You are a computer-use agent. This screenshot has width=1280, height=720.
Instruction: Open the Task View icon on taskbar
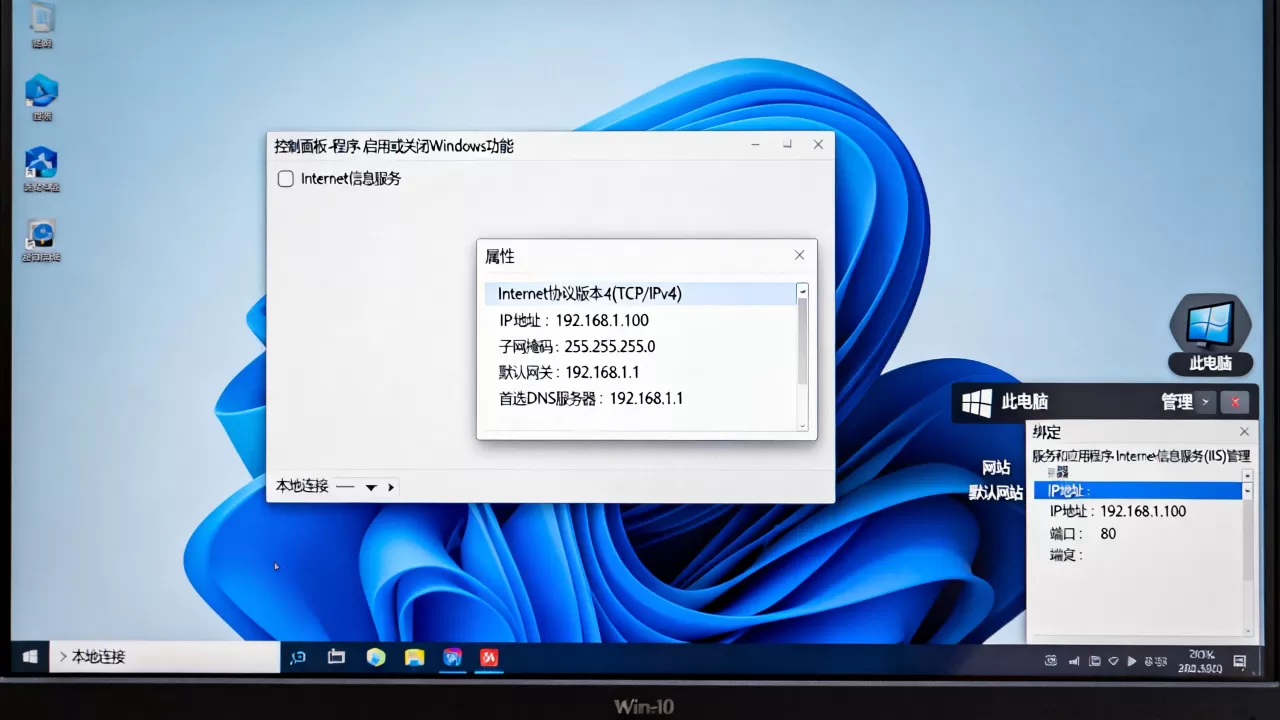pos(336,657)
